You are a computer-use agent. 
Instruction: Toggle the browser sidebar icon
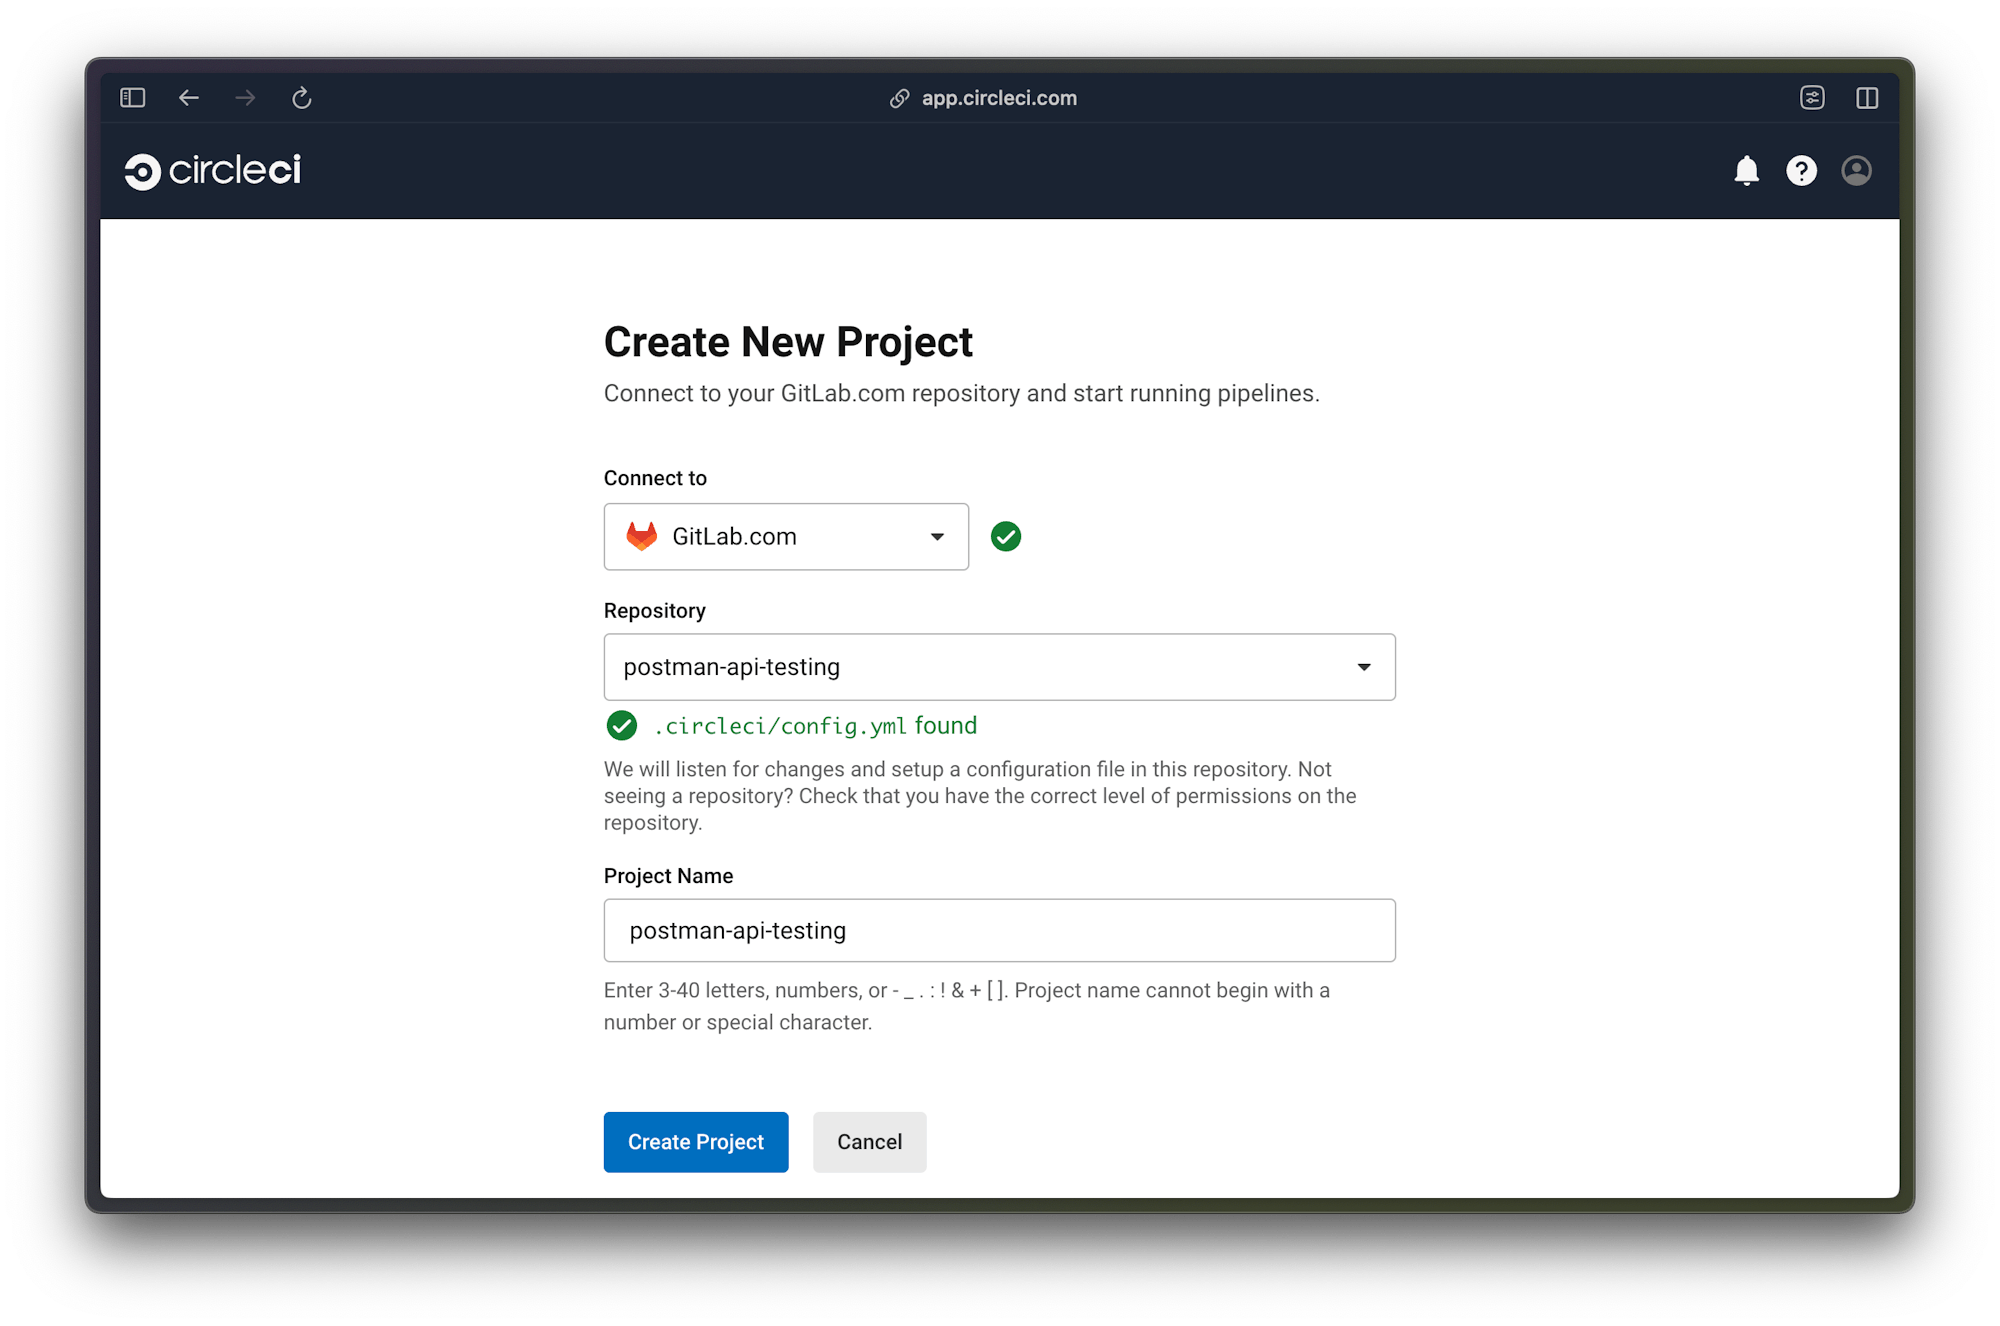tap(131, 96)
